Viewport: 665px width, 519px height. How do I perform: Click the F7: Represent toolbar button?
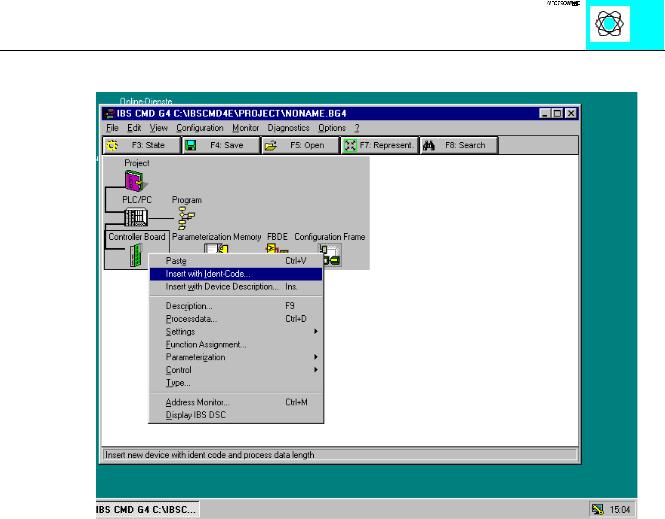pos(380,145)
